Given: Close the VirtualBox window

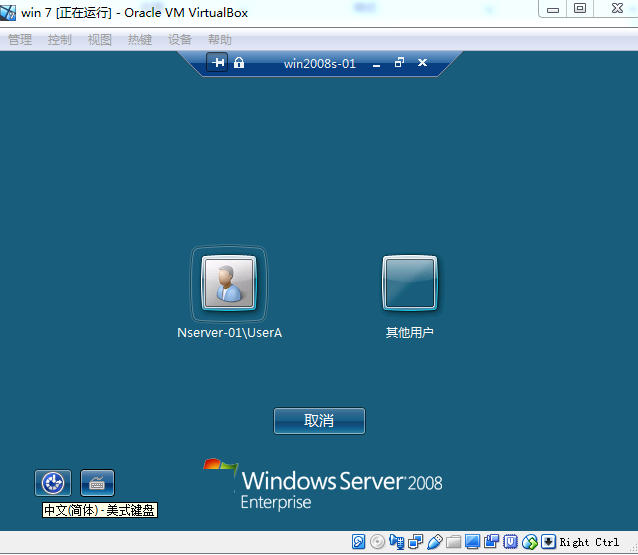Looking at the screenshot, I should pos(617,8).
